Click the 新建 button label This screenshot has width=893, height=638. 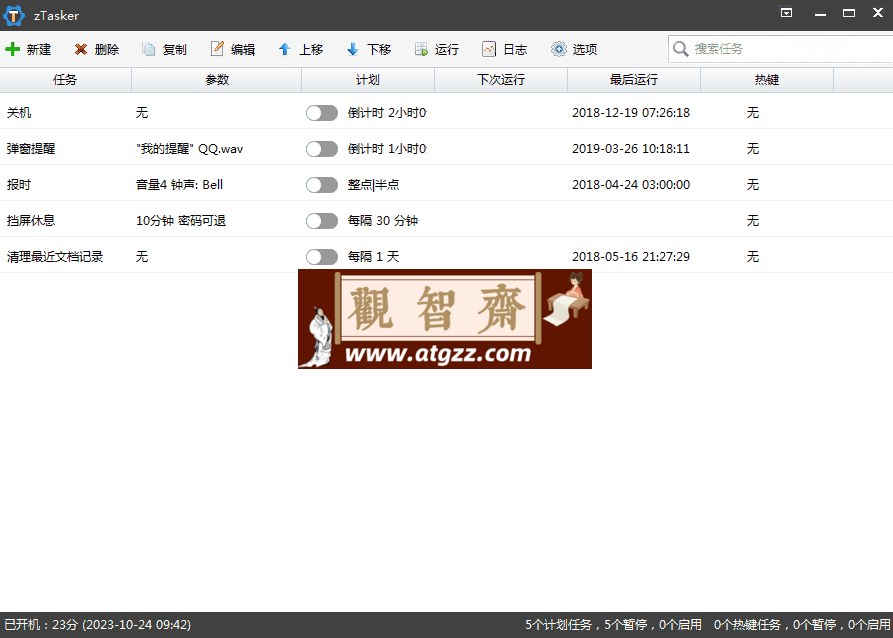(x=39, y=50)
